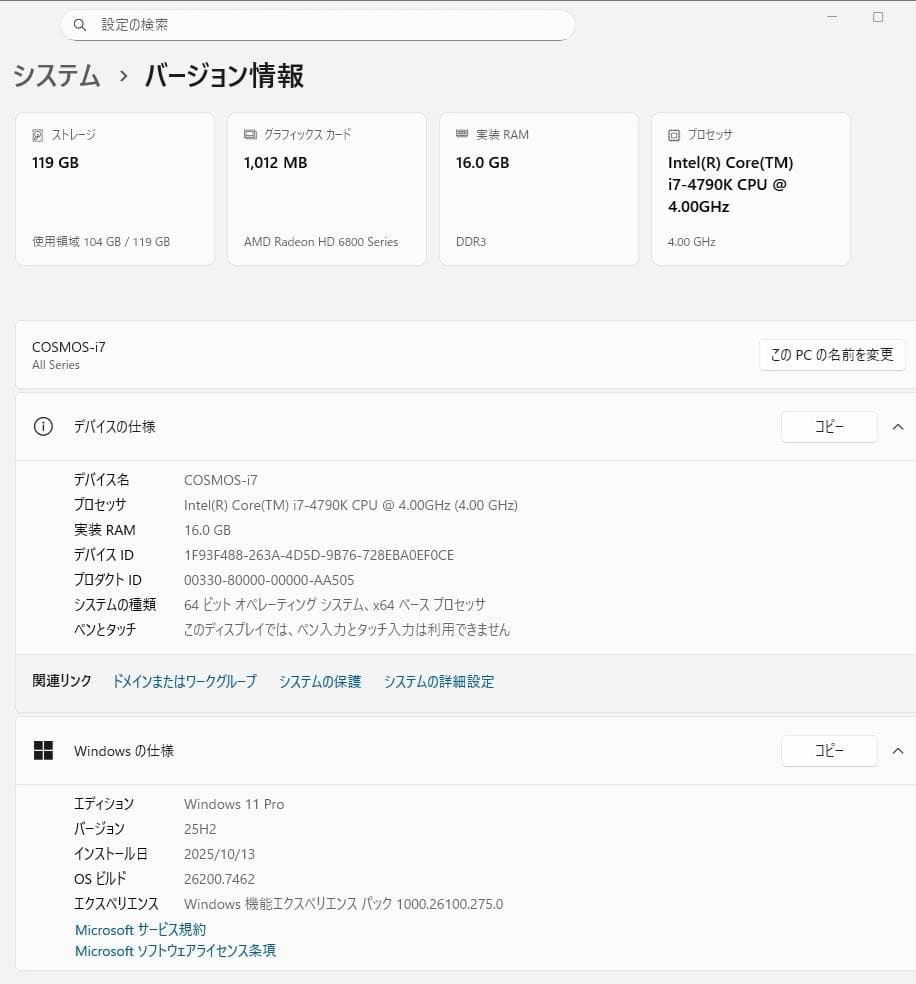Screen dimensions: 916x984
Task: Click install date 2025/10/13
Action: pyautogui.click(x=219, y=854)
